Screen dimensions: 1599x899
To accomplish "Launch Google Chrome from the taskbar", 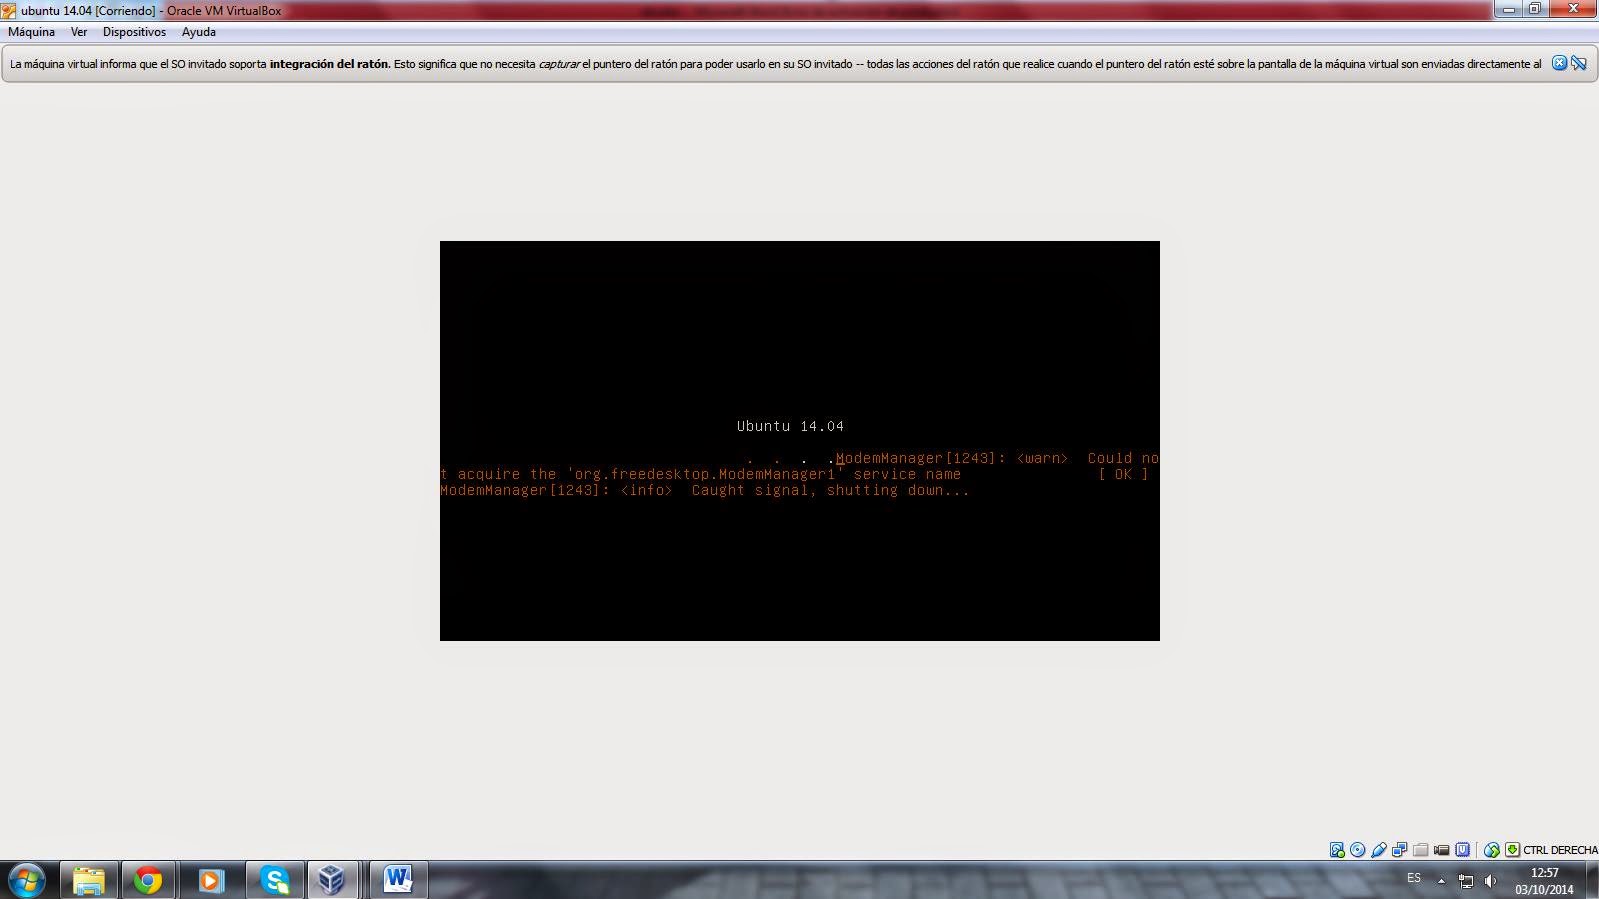I will pos(148,880).
